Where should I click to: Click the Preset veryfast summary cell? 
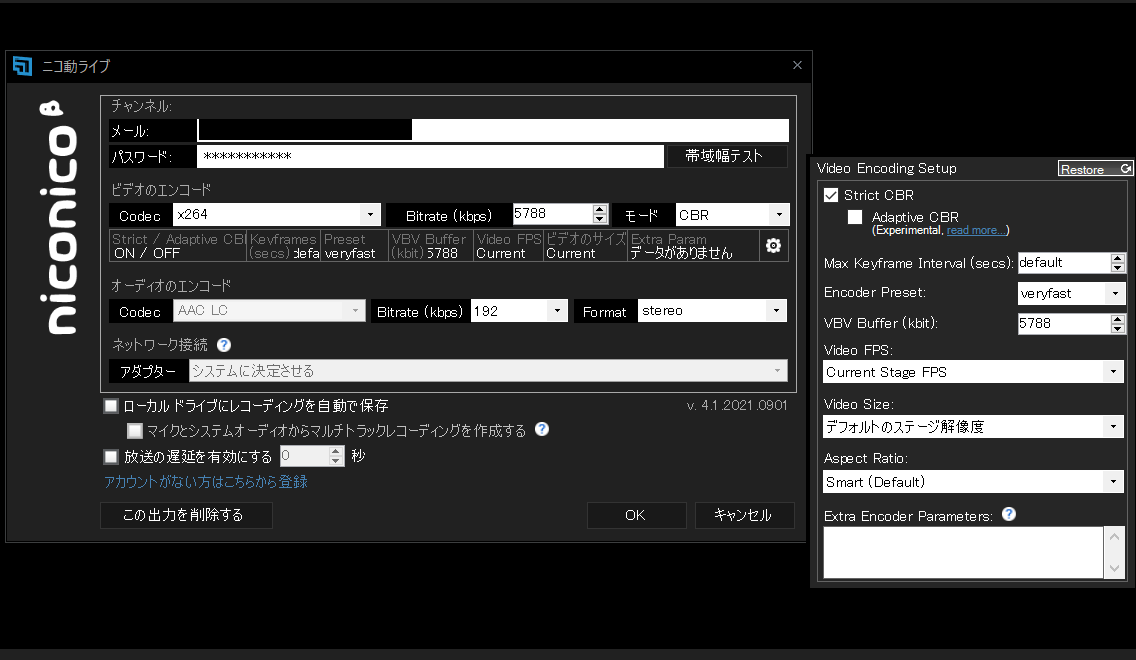click(354, 246)
